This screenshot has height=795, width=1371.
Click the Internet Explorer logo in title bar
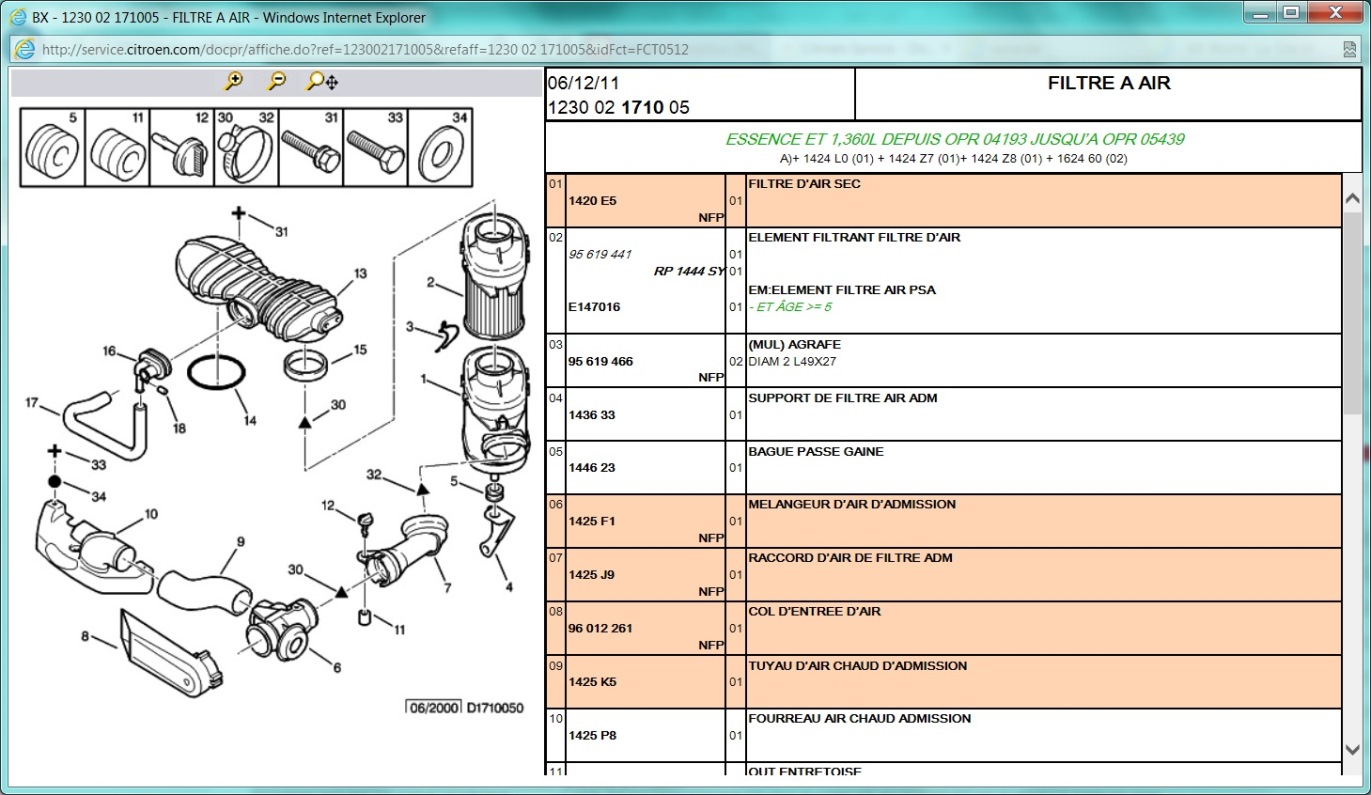coord(17,17)
